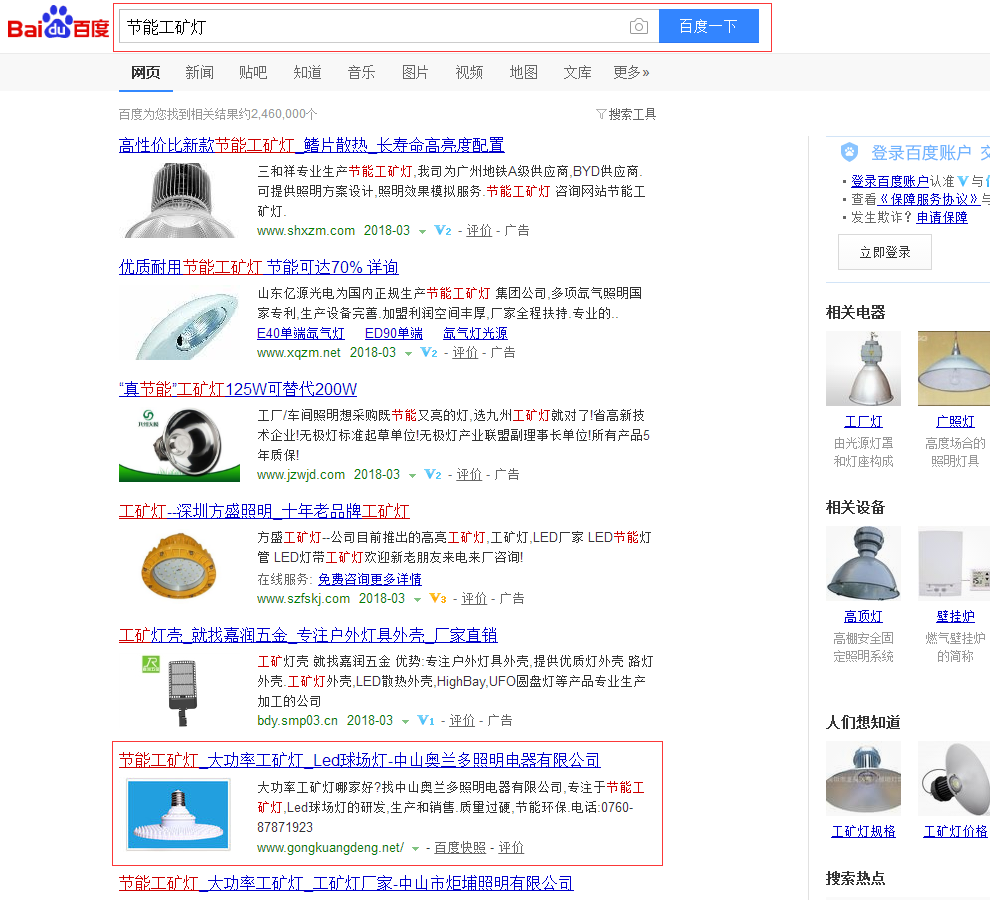Click the V1 credibility badge for bdy.smp03.cn
This screenshot has height=900, width=990.
pos(426,721)
